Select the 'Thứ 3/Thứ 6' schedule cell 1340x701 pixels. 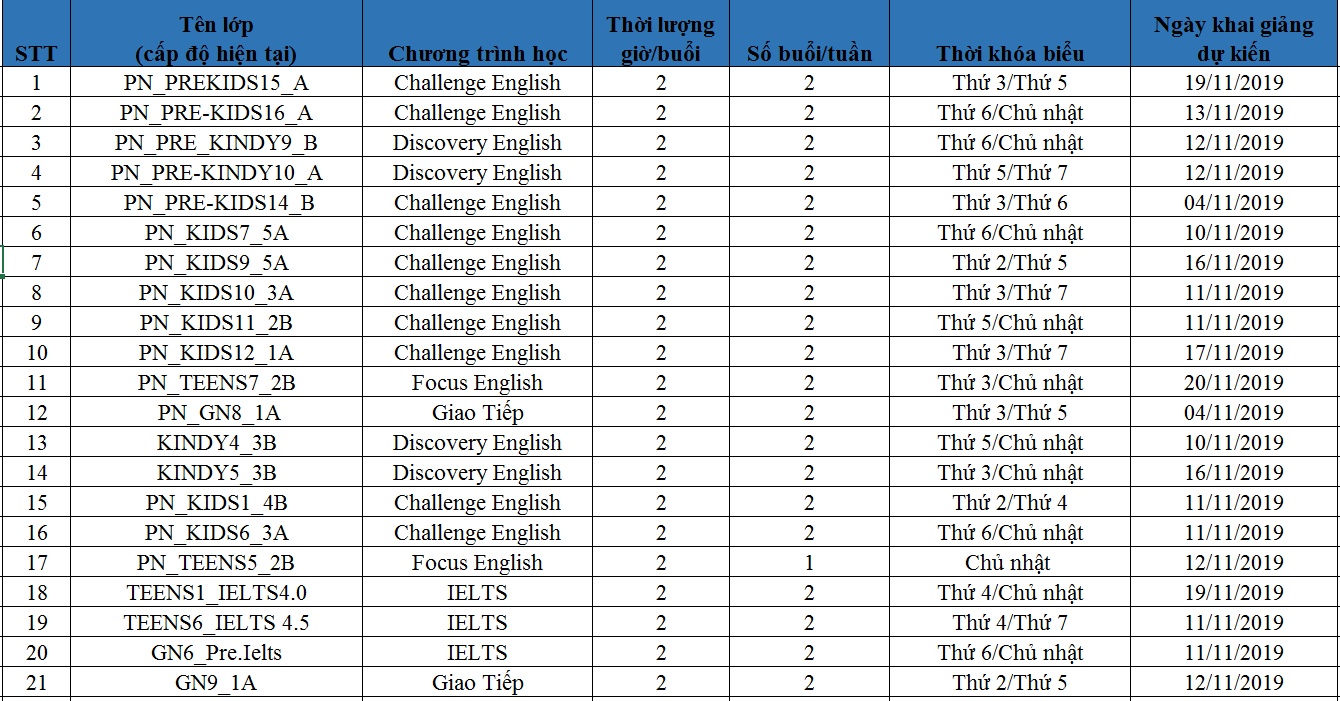coord(1010,203)
